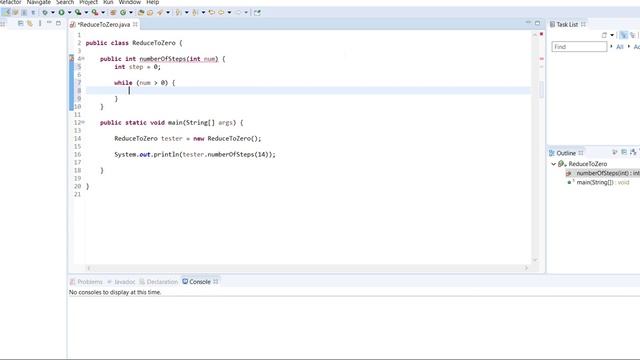Open the Window menu
640x360 pixels.
[x=130, y=2]
